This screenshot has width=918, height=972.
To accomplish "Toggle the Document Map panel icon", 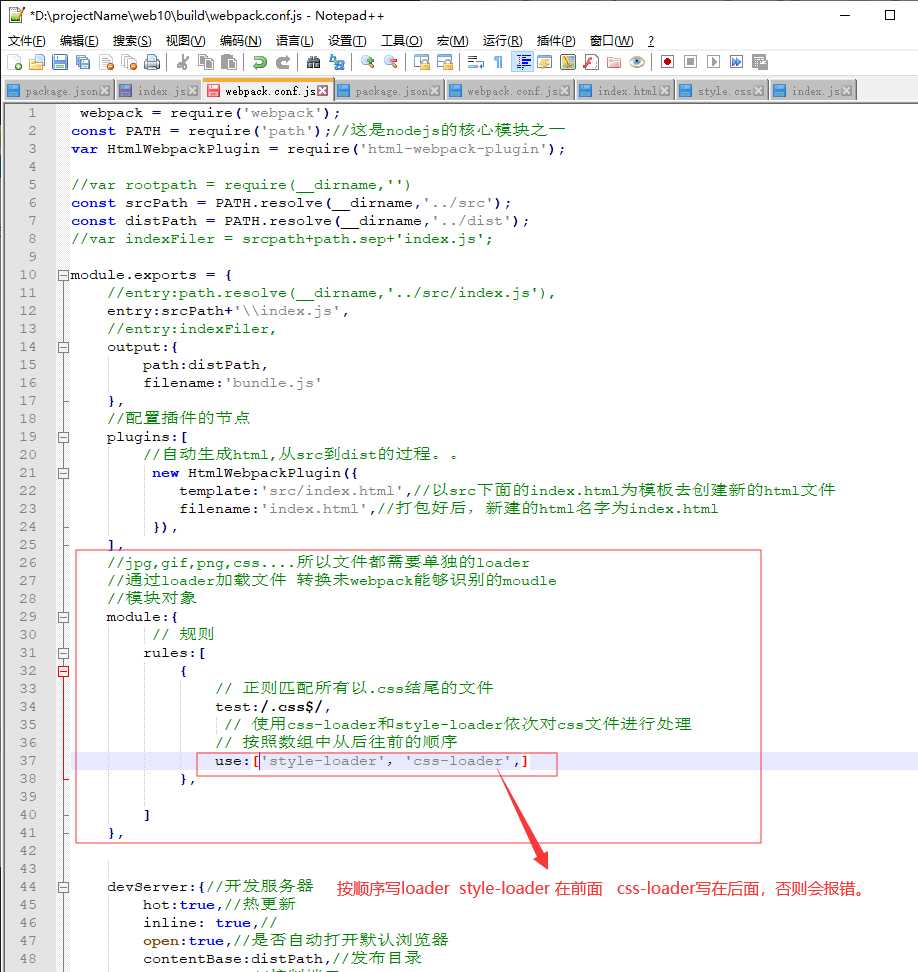I will coord(568,62).
